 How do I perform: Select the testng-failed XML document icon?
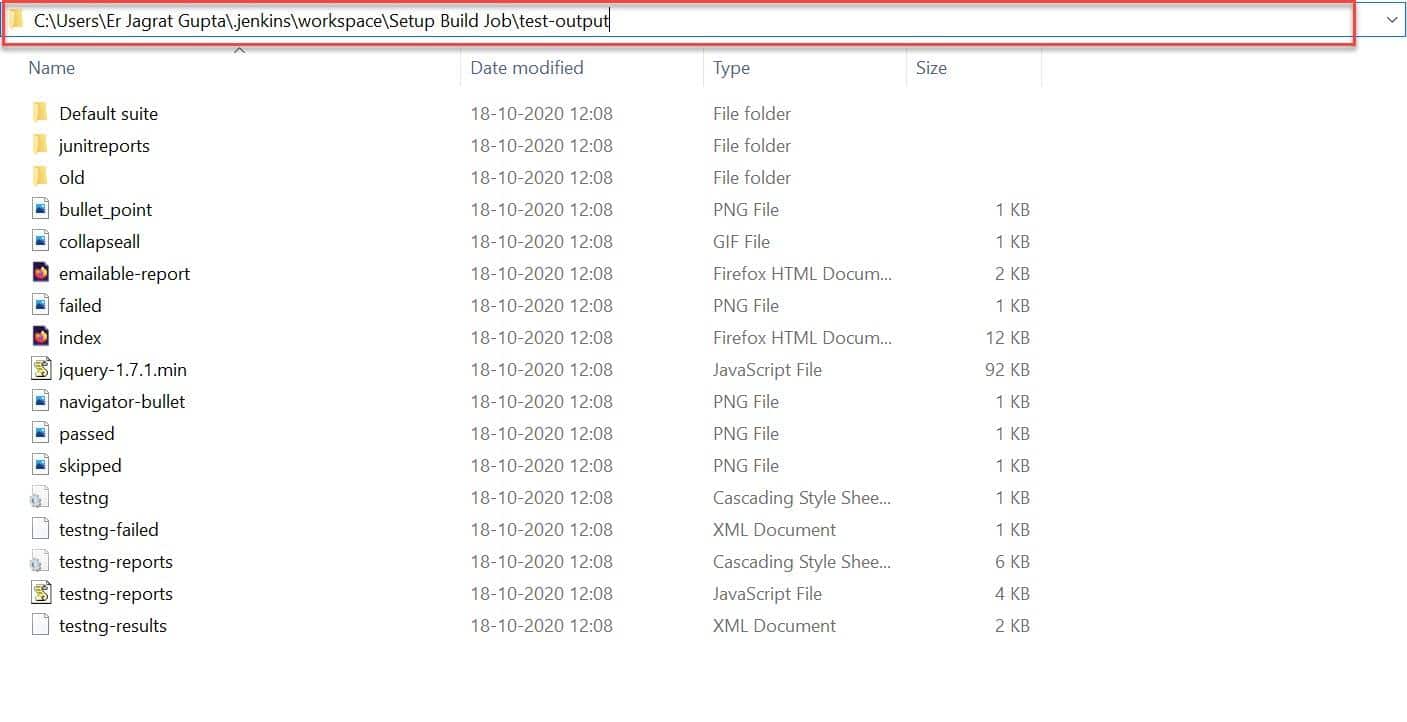(x=40, y=529)
